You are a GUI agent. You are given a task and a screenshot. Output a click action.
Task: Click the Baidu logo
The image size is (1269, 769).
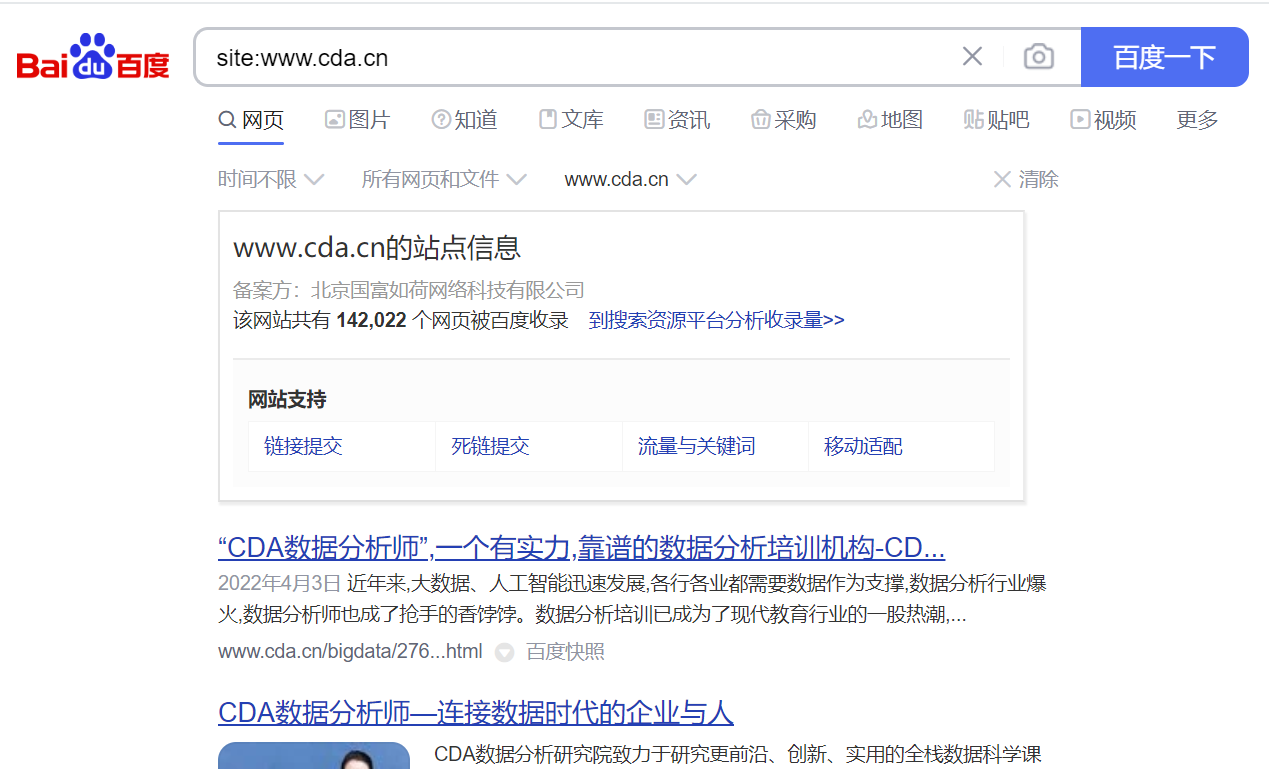[93, 57]
